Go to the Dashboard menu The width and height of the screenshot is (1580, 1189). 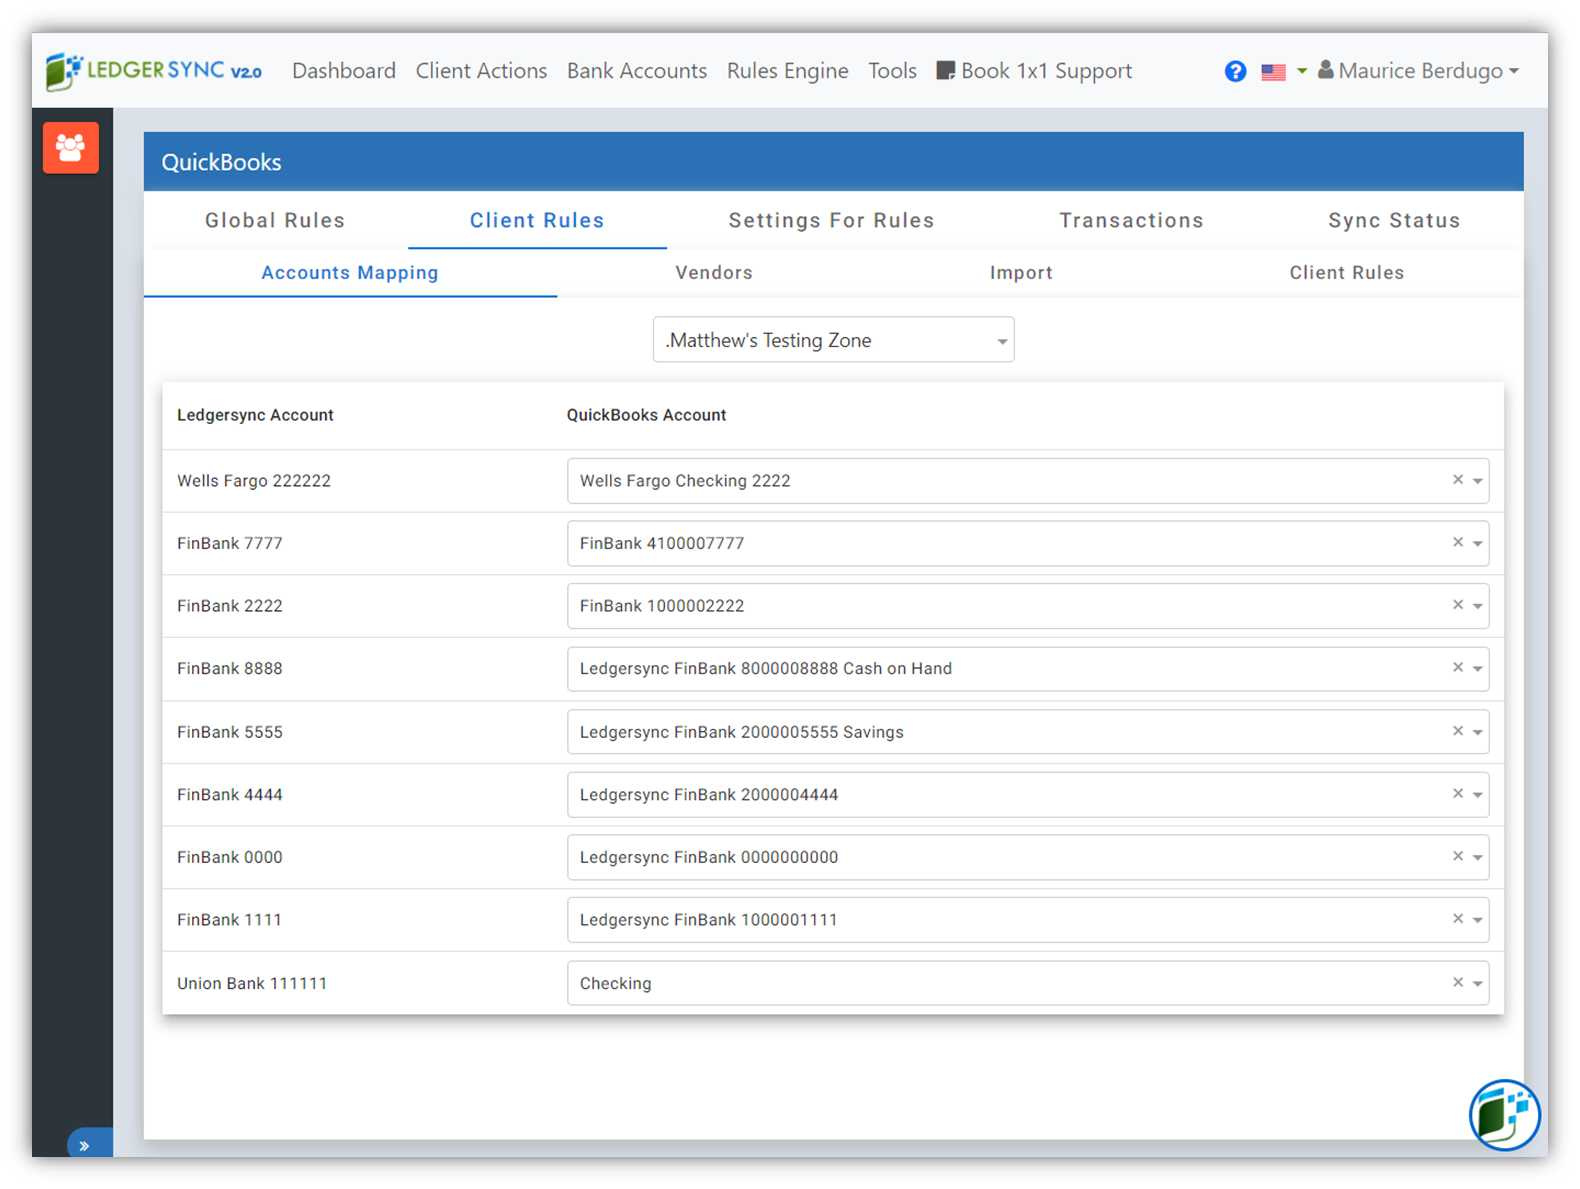pos(344,71)
